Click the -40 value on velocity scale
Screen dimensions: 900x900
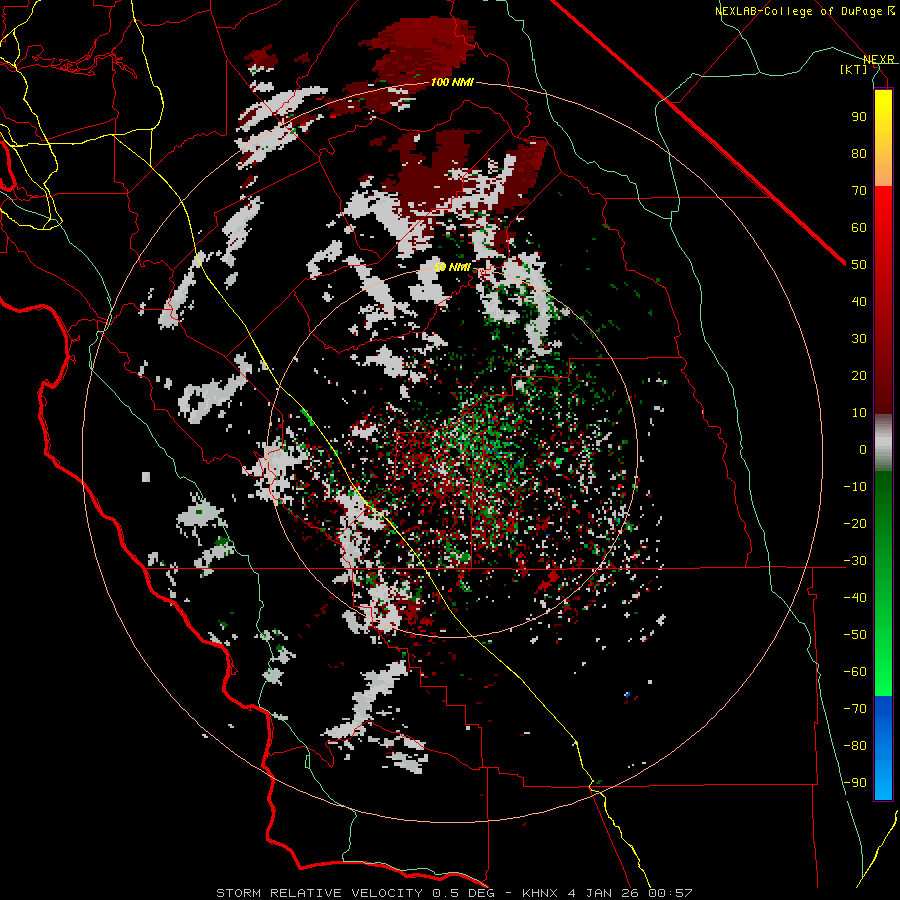point(855,598)
